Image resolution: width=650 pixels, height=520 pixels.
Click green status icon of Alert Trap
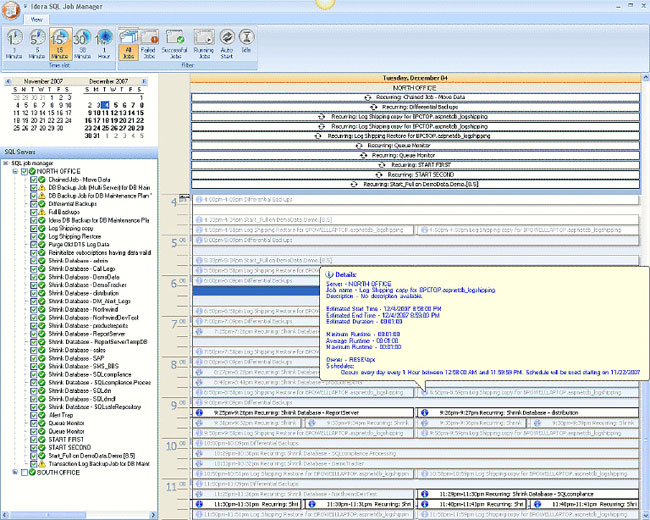pos(42,415)
